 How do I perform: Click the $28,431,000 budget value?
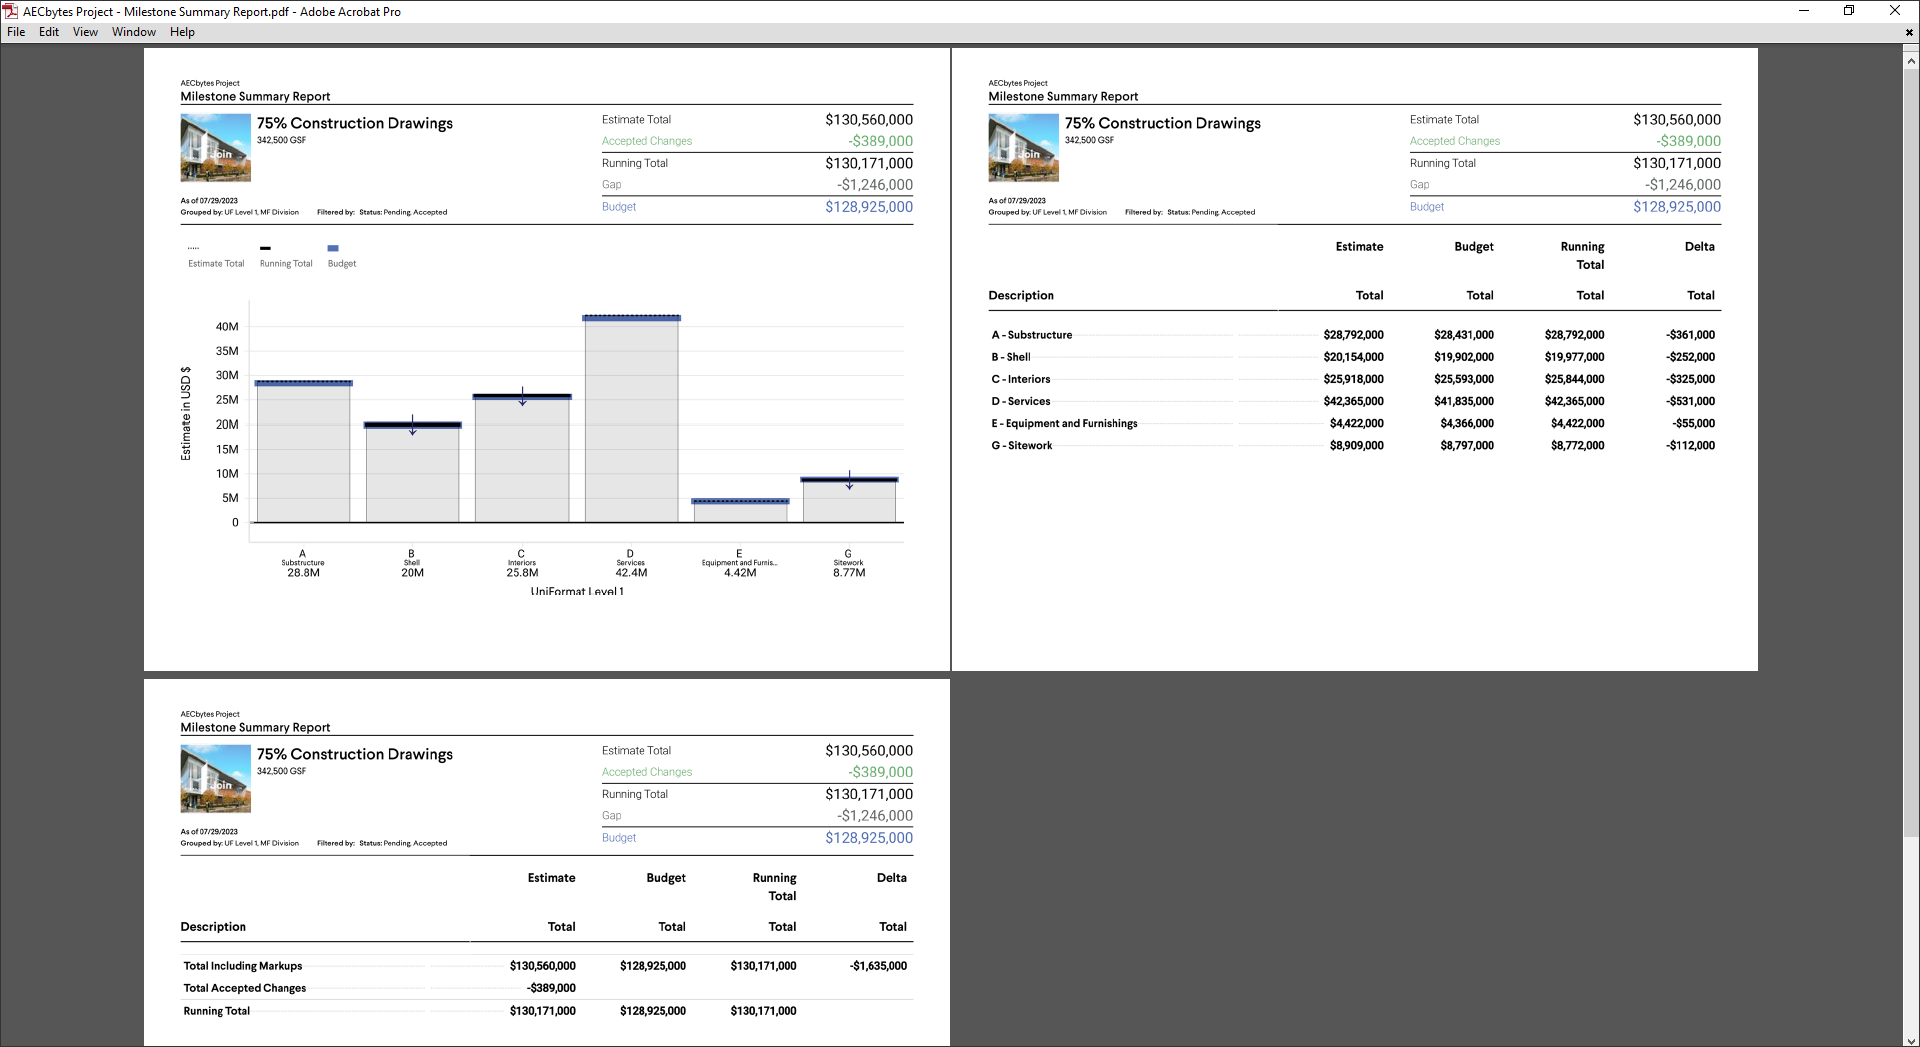[1464, 335]
